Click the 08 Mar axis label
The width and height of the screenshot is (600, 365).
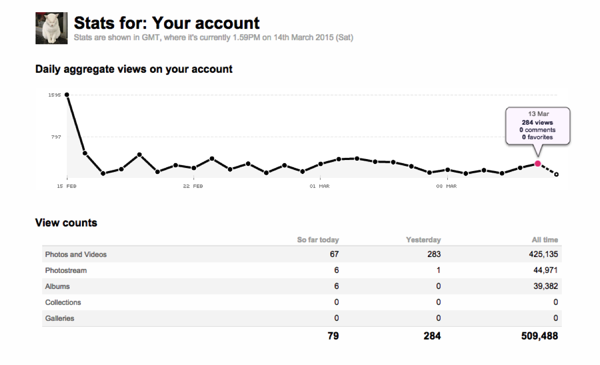tap(447, 186)
